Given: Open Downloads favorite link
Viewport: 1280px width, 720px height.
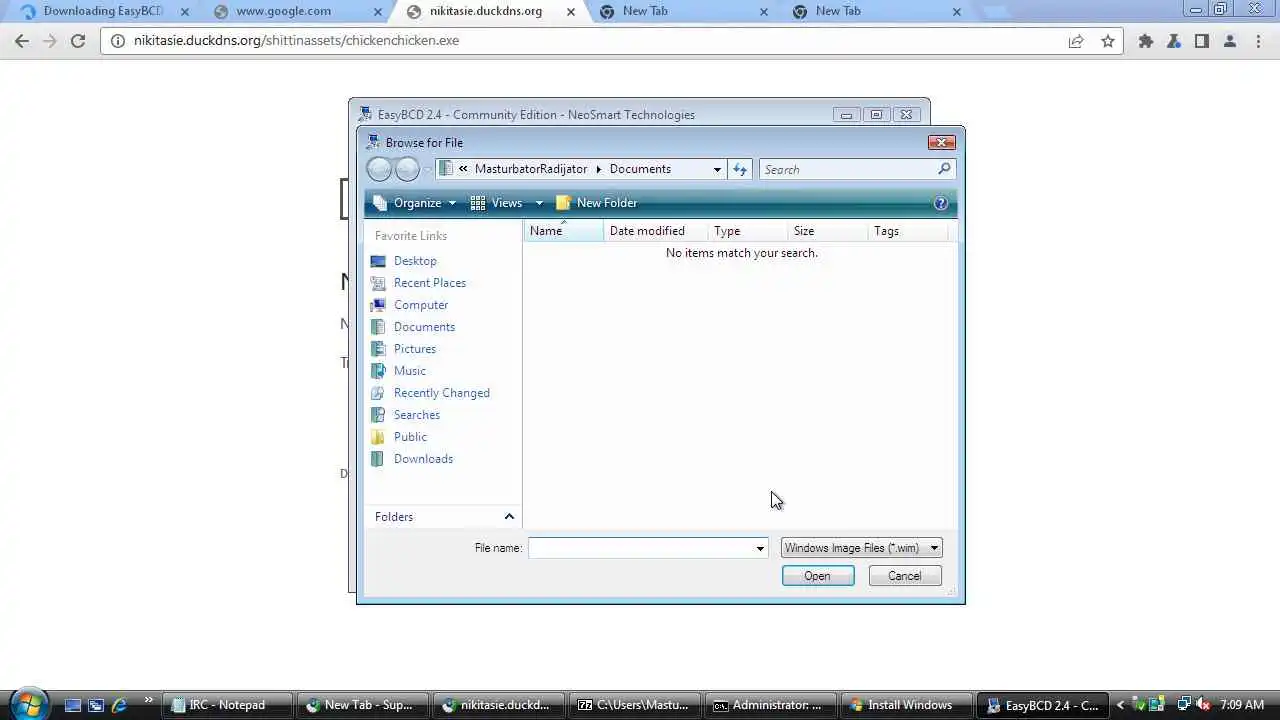Looking at the screenshot, I should pos(423,459).
